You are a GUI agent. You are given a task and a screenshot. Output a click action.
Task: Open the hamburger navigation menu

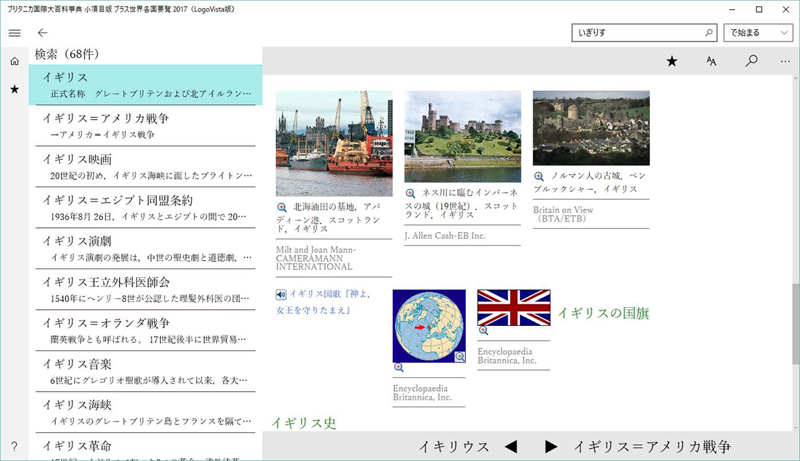(x=14, y=33)
